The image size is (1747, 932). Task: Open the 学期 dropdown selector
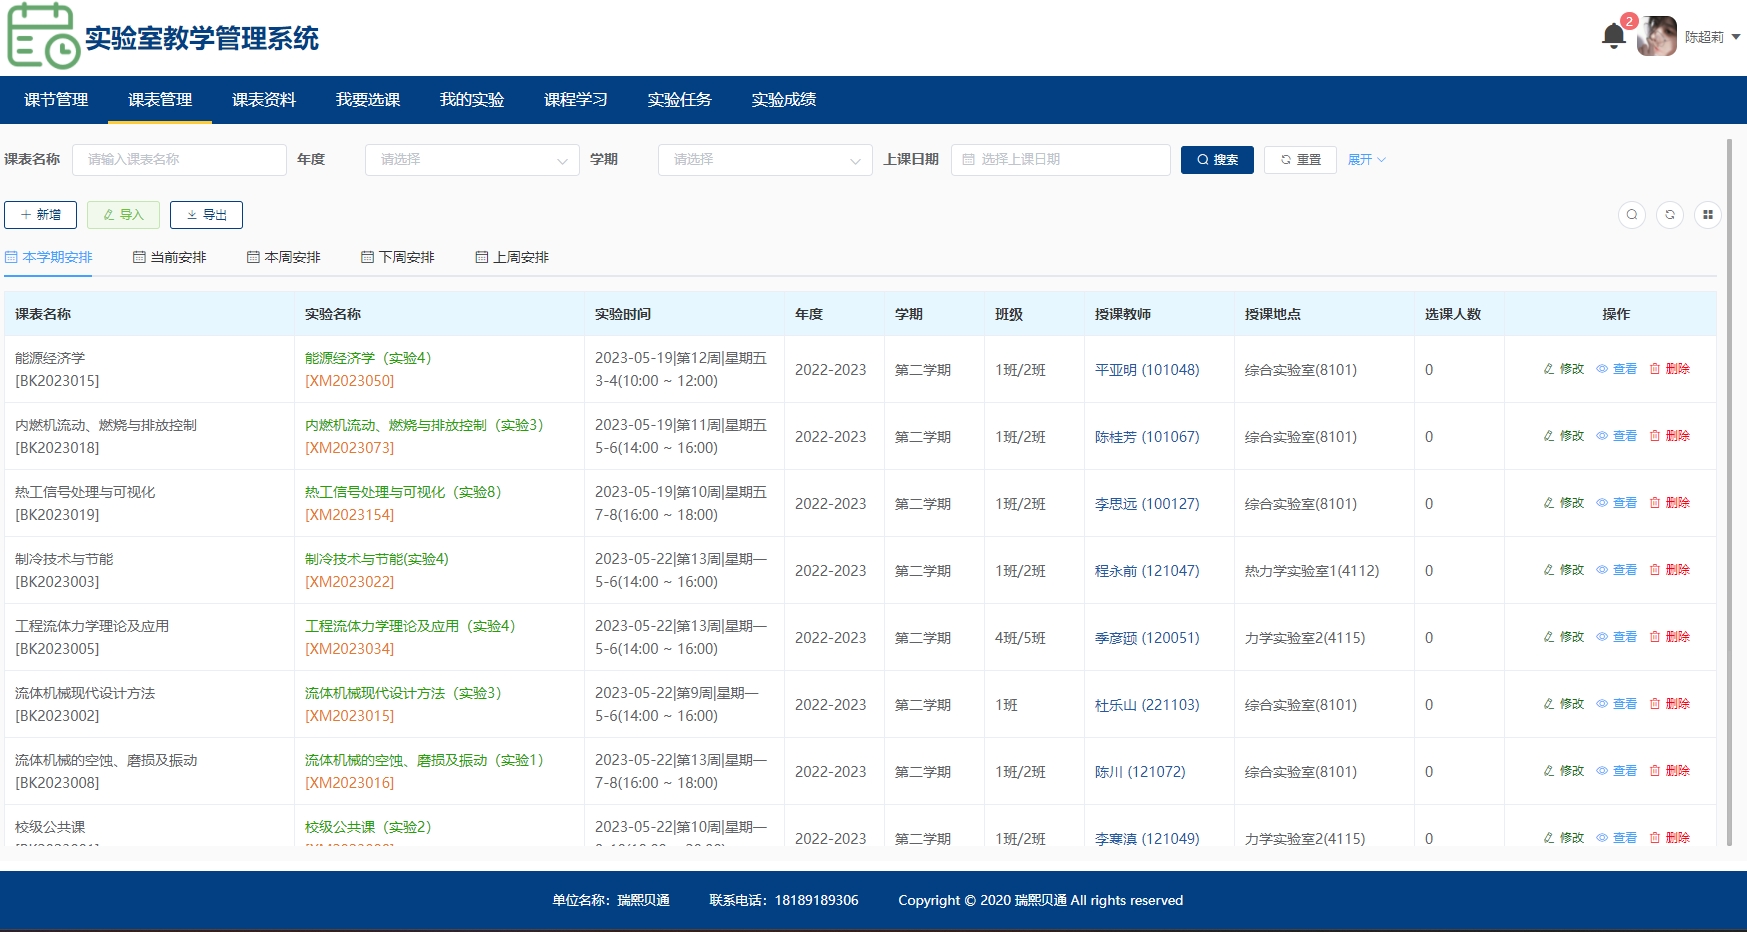coord(765,159)
